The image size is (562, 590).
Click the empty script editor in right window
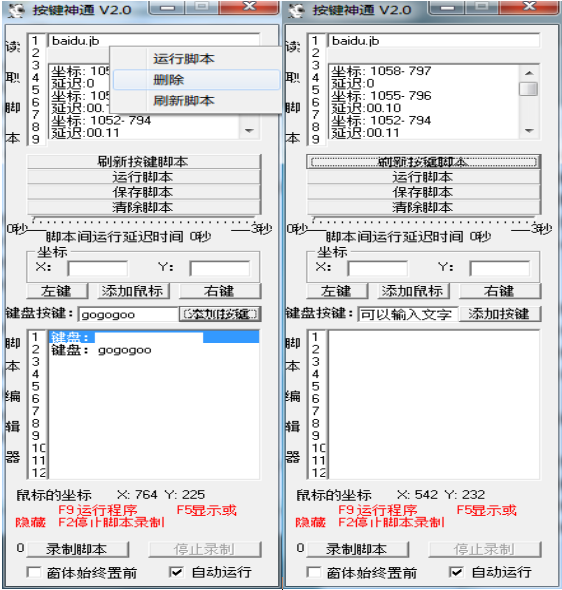pyautogui.click(x=434, y=404)
